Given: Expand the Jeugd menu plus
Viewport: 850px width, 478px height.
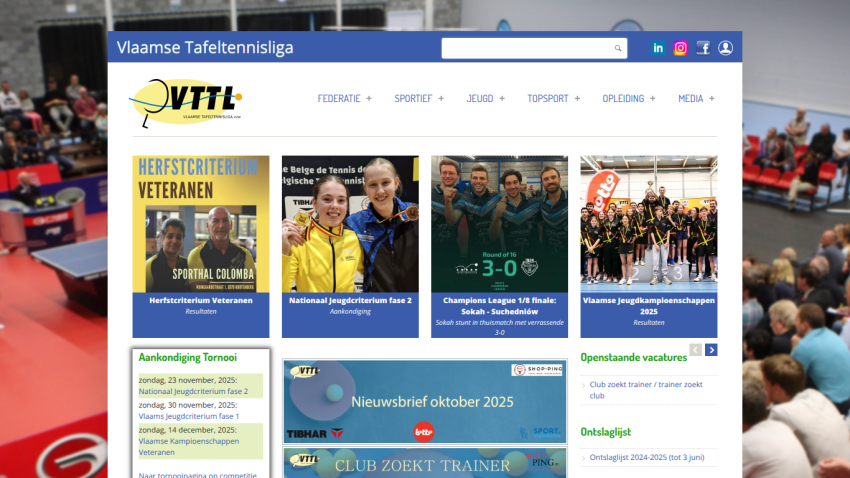Looking at the screenshot, I should (502, 99).
